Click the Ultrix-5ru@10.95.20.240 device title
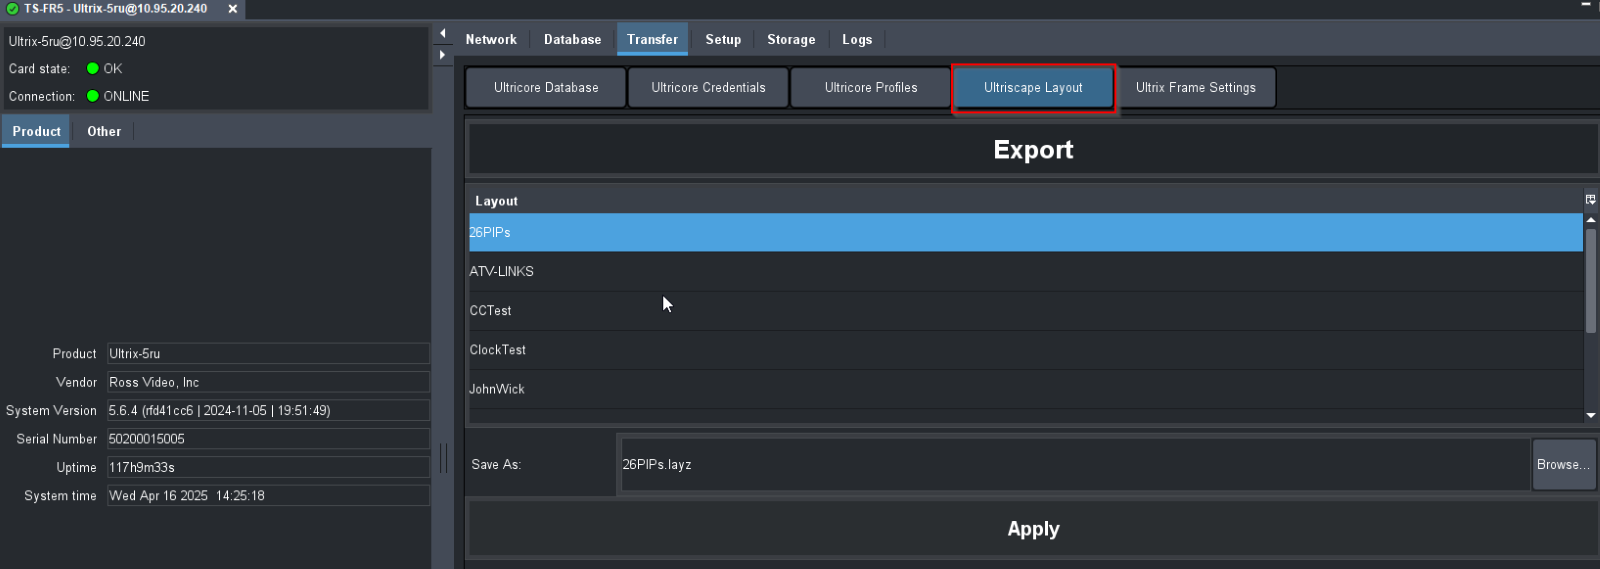Image resolution: width=1600 pixels, height=569 pixels. [x=77, y=41]
